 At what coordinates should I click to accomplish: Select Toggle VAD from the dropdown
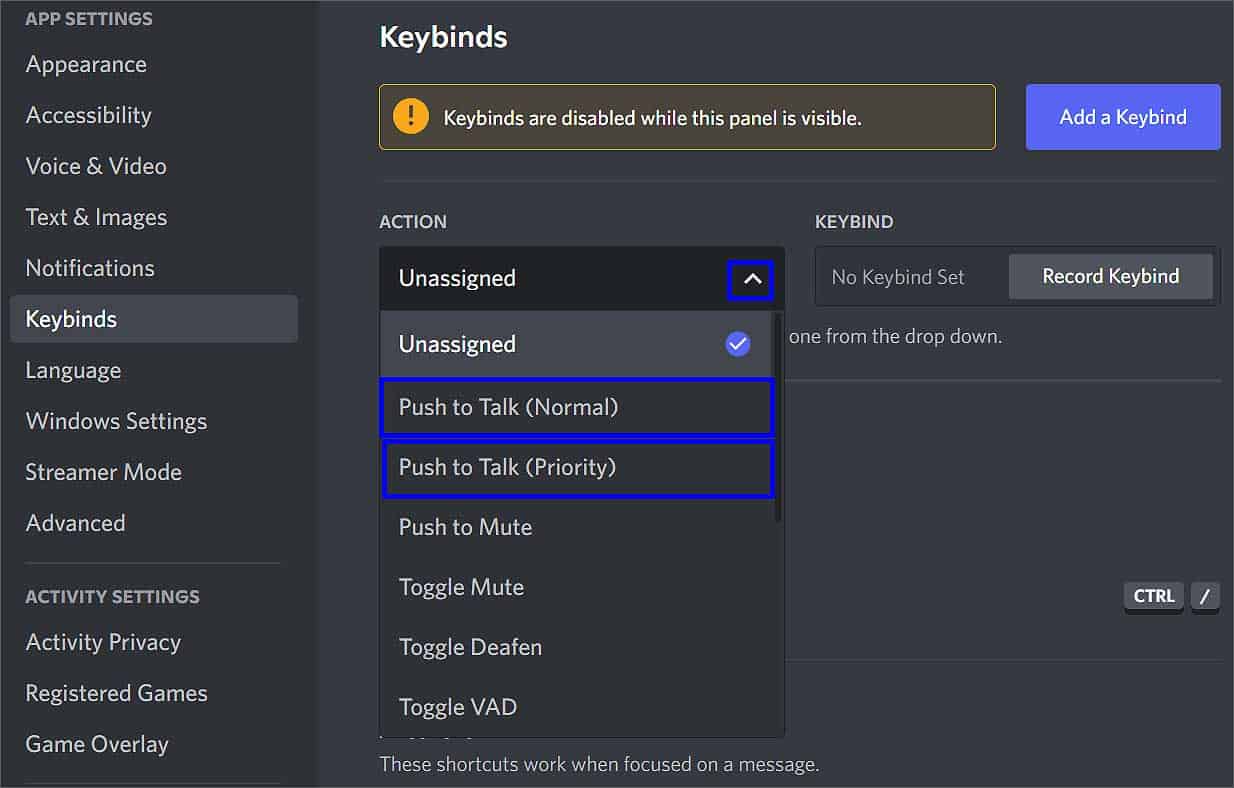point(577,707)
